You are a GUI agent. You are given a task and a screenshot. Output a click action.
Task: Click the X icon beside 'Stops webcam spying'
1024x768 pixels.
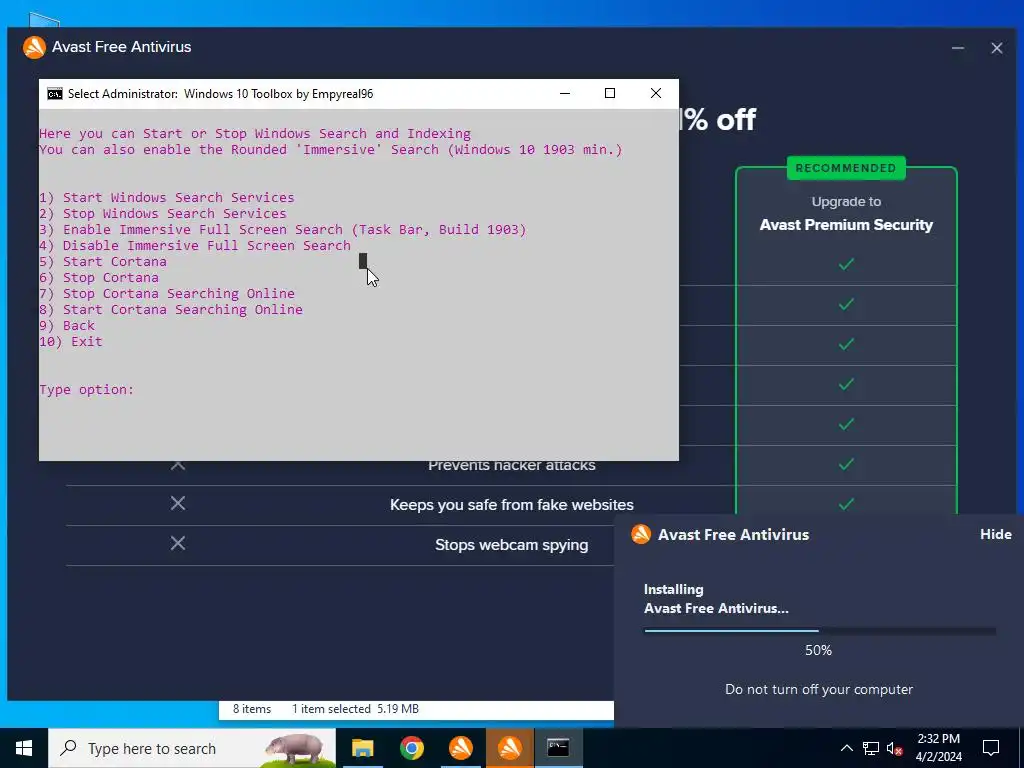(x=178, y=543)
